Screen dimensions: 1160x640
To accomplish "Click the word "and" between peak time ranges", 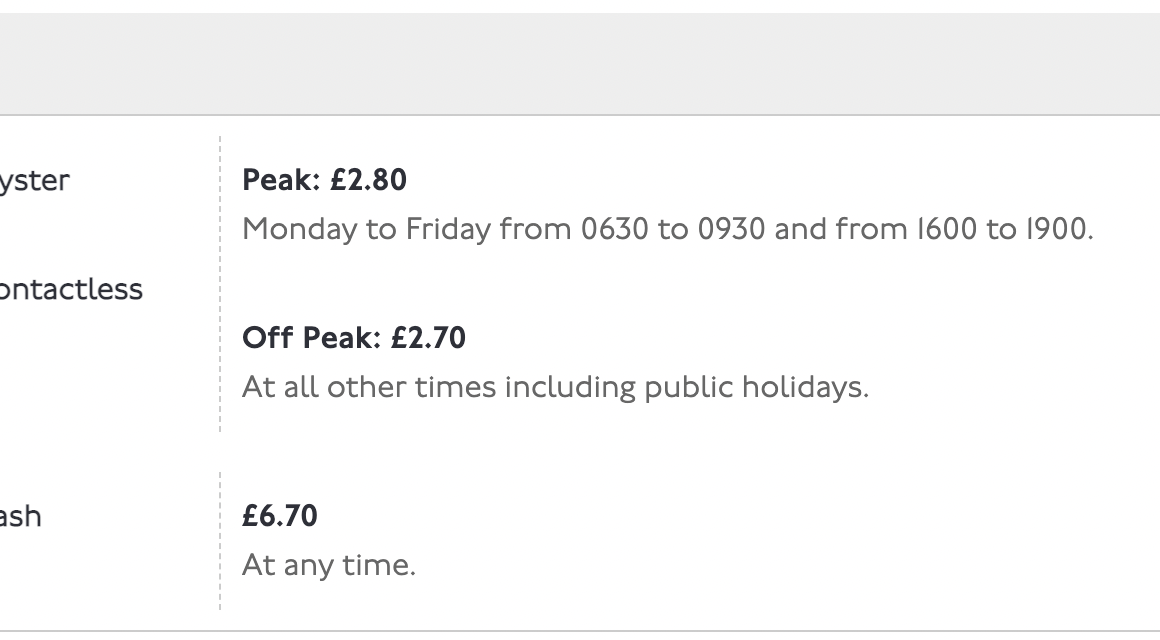I will pyautogui.click(x=801, y=230).
